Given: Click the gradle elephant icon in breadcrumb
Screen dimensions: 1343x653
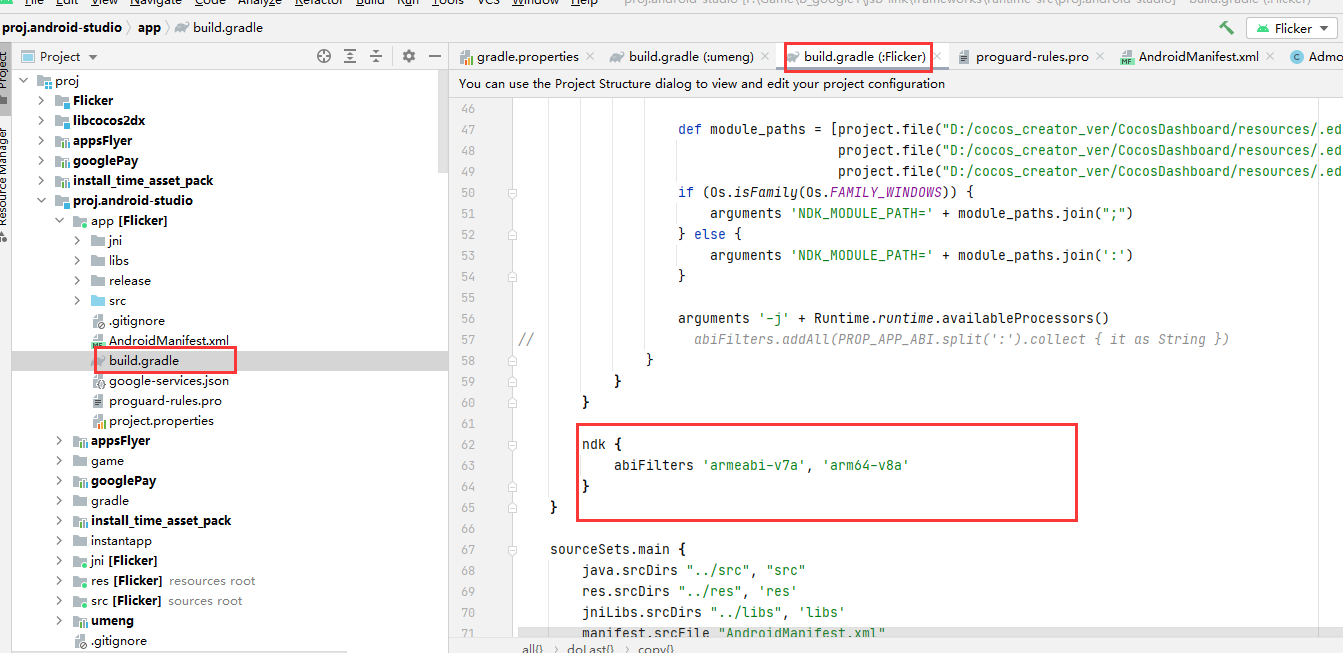Looking at the screenshot, I should [x=180, y=28].
